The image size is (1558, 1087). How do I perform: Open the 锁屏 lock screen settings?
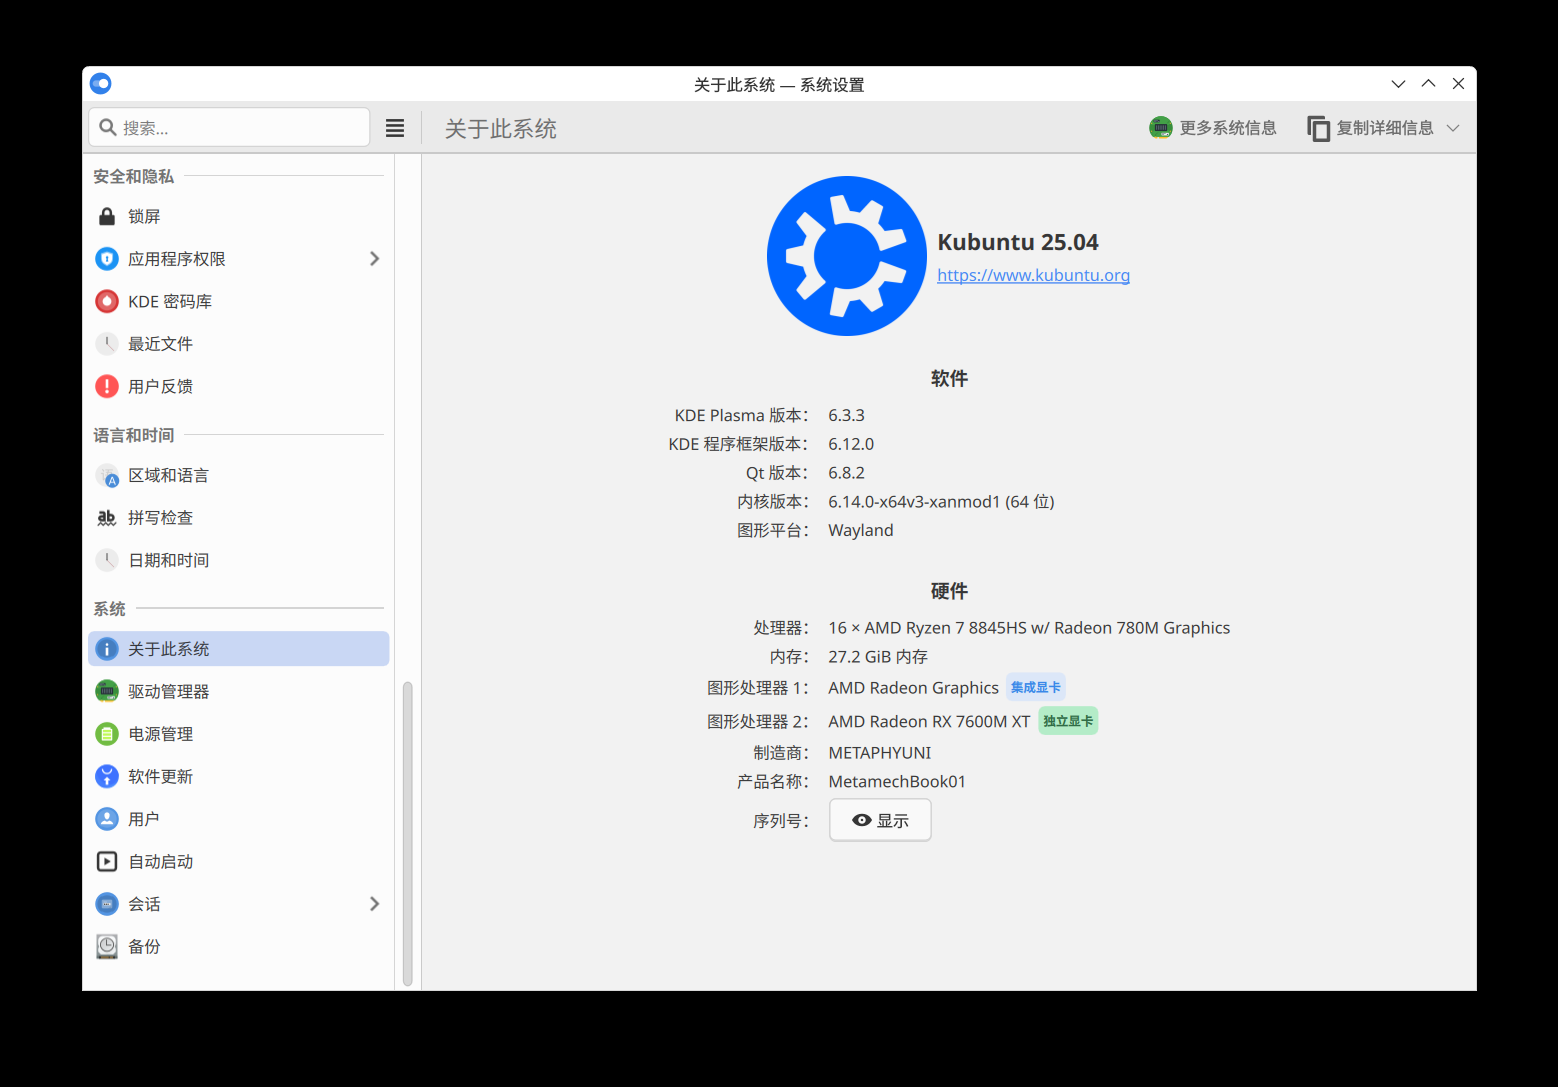click(238, 217)
